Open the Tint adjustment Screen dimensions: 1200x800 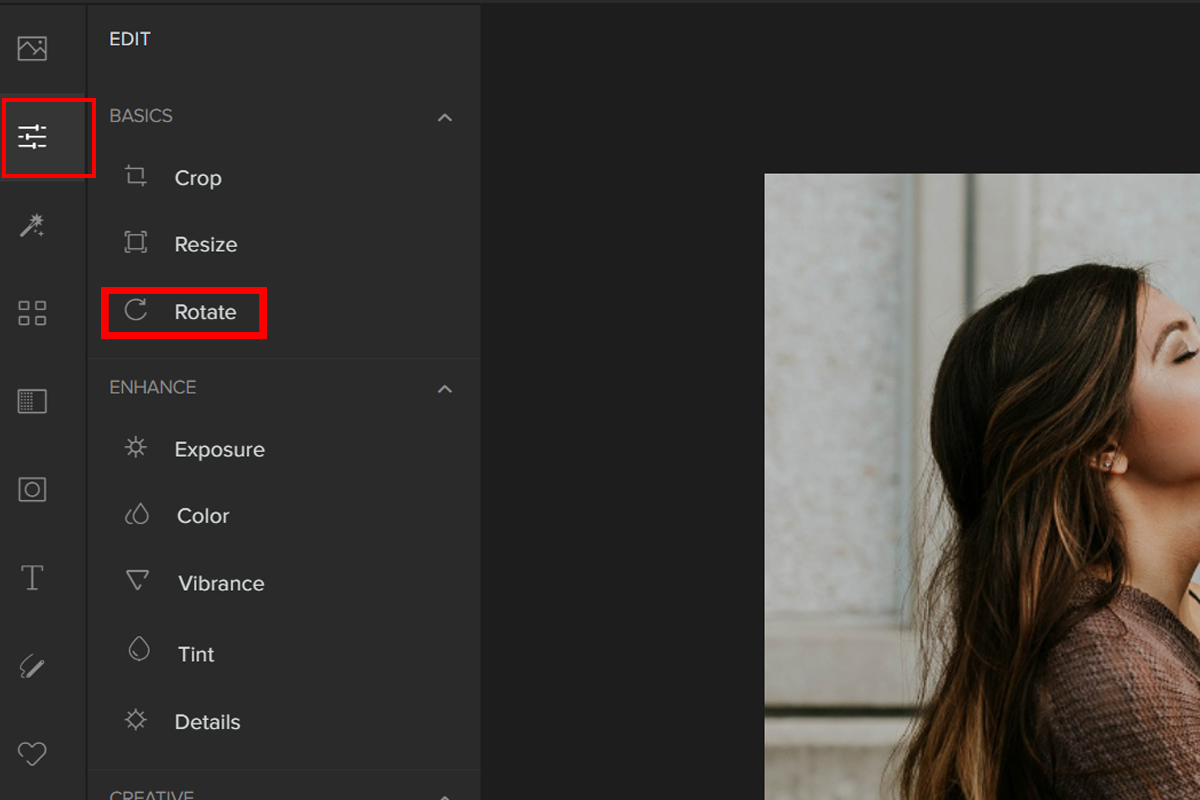click(196, 654)
